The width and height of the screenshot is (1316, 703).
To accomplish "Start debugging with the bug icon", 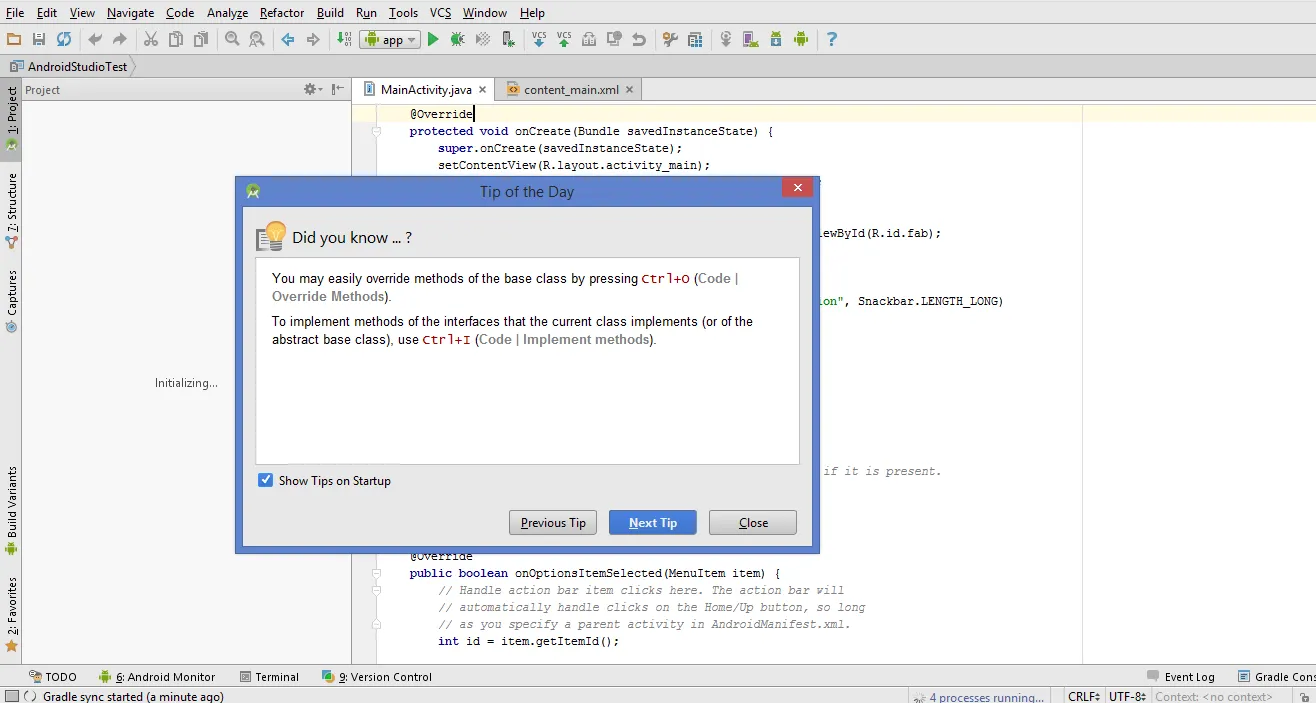I will [458, 39].
